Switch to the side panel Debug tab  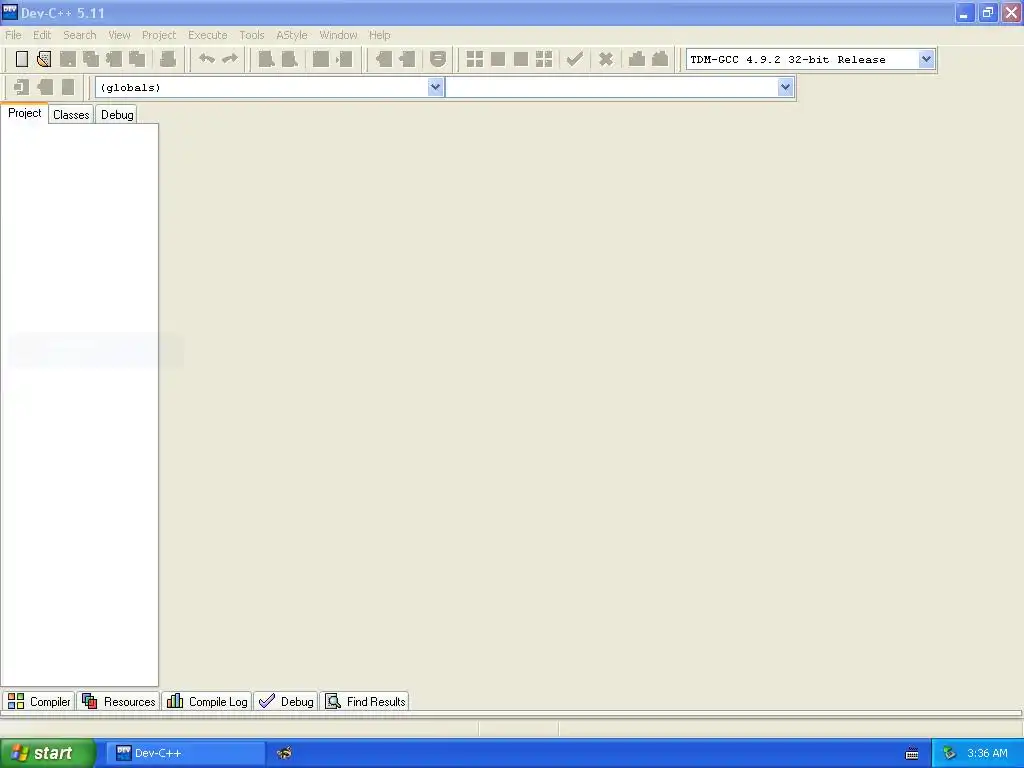tap(117, 115)
